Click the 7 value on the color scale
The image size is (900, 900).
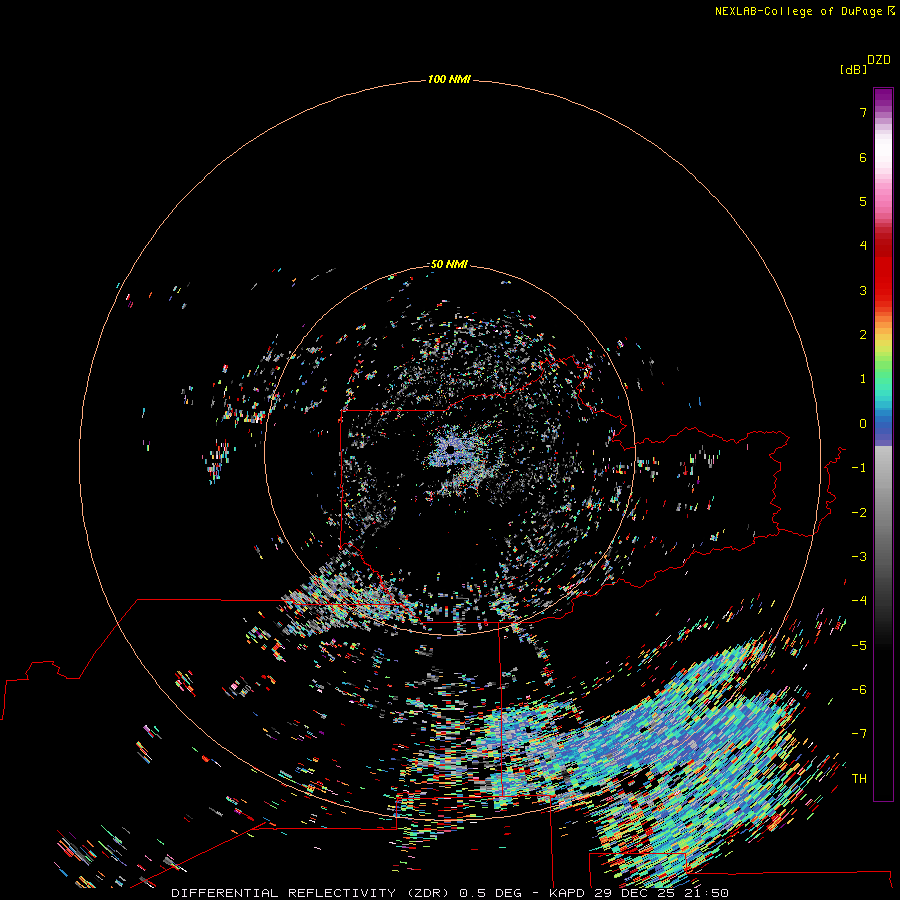[863, 112]
